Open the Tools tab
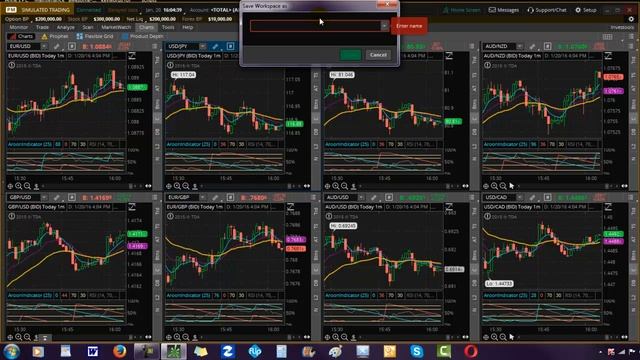Screen dimensions: 640x360 (x=168, y=27)
